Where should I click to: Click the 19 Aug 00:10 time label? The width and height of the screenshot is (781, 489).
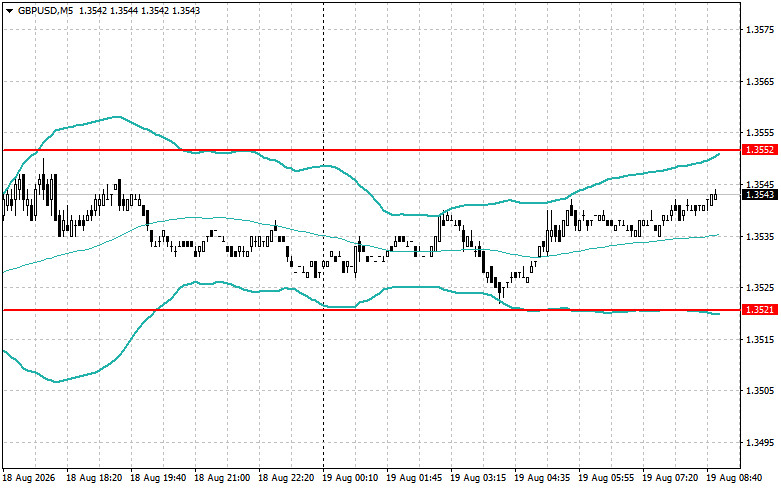point(350,478)
